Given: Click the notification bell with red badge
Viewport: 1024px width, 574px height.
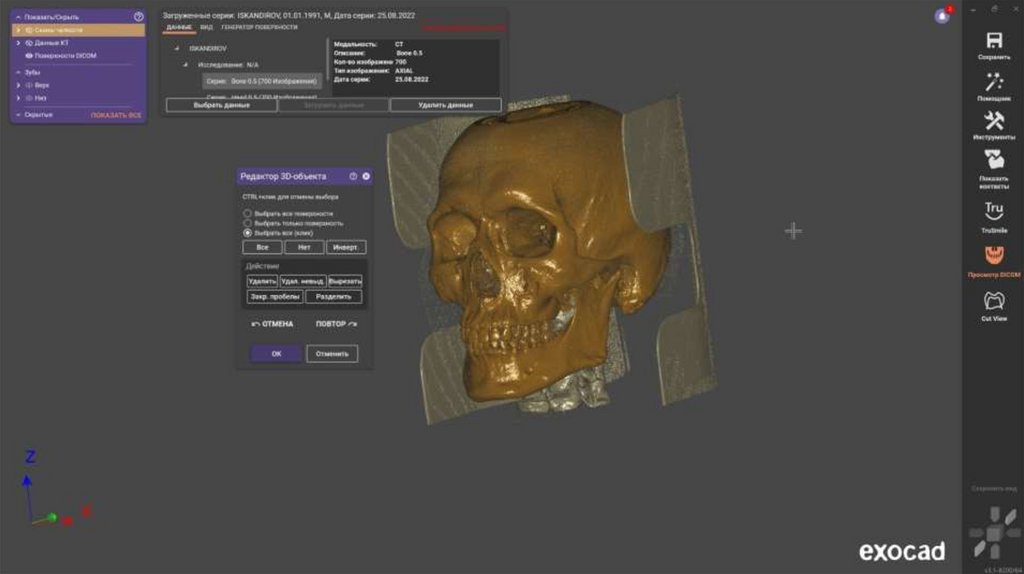Looking at the screenshot, I should coord(942,16).
